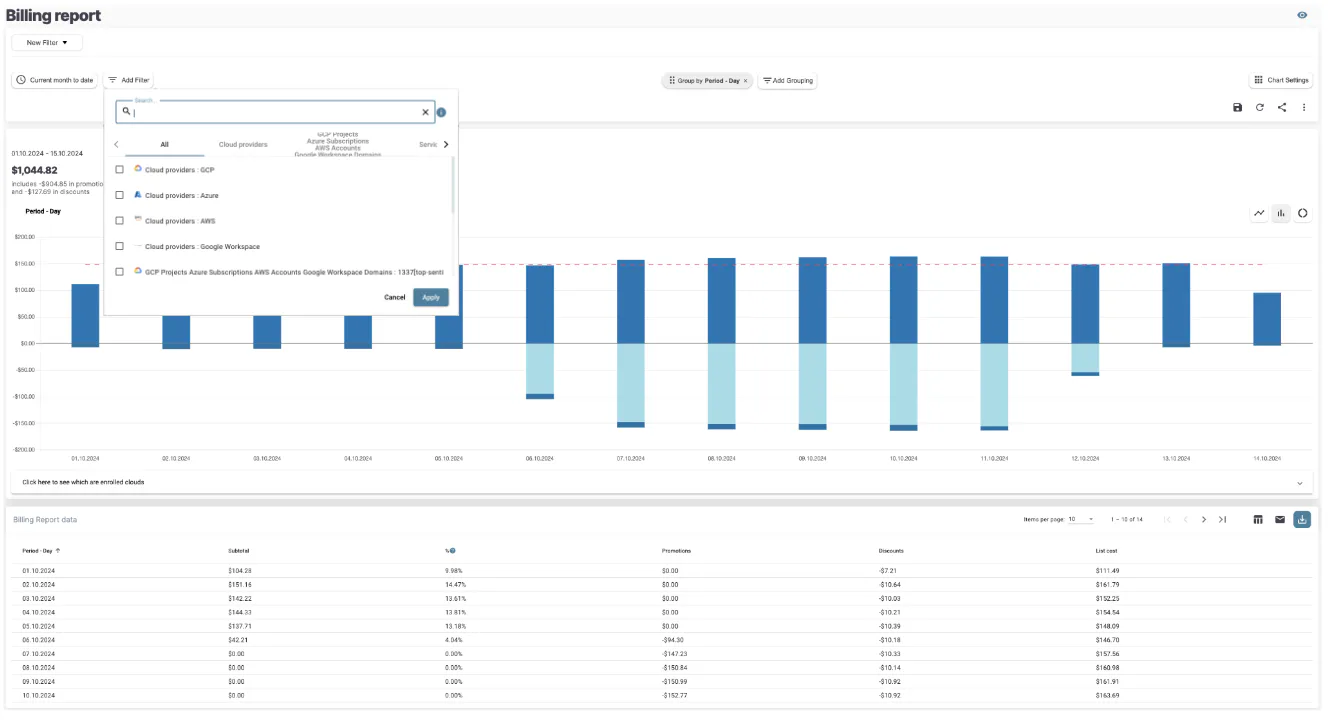
Task: Open Current month to date range selector
Action: pos(55,80)
